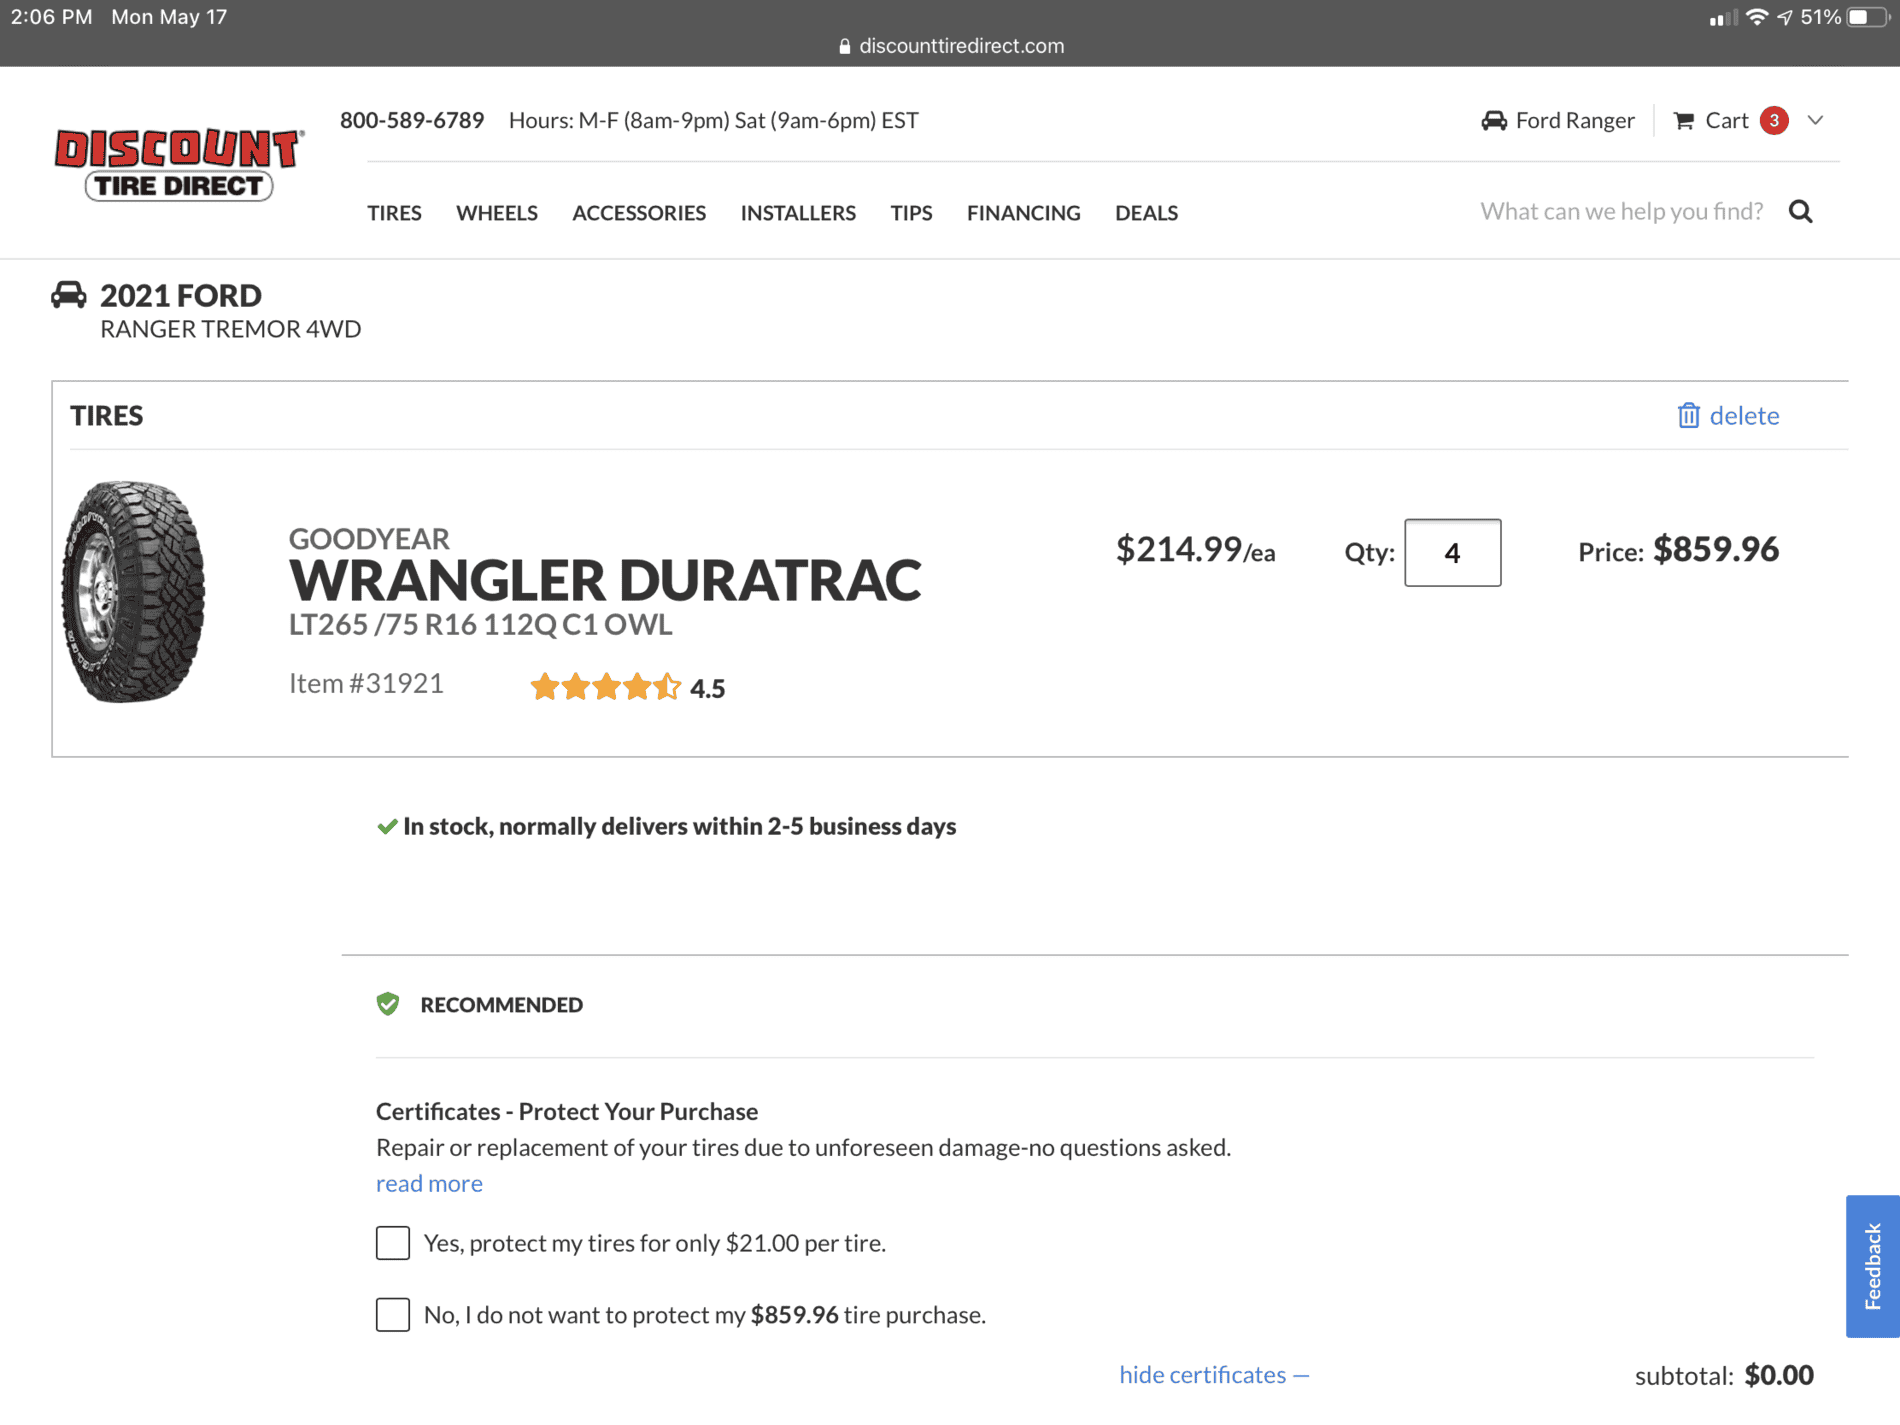Check 'No, I do not want to protect' checkbox
The width and height of the screenshot is (1900, 1425).
[x=393, y=1315]
